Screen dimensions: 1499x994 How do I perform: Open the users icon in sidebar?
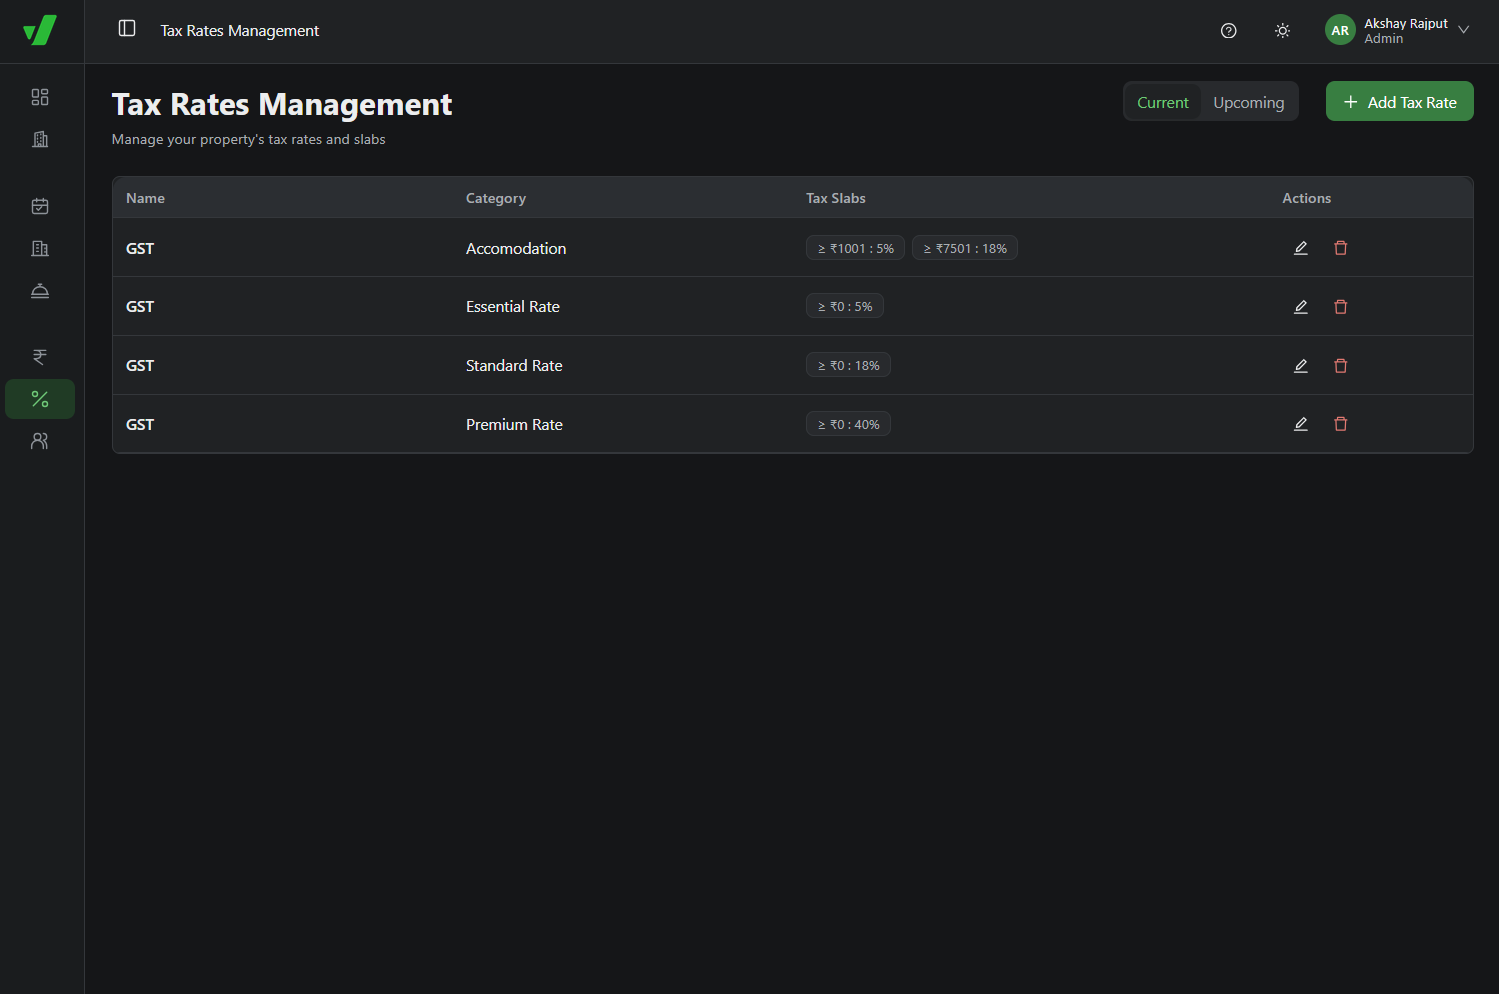click(40, 441)
